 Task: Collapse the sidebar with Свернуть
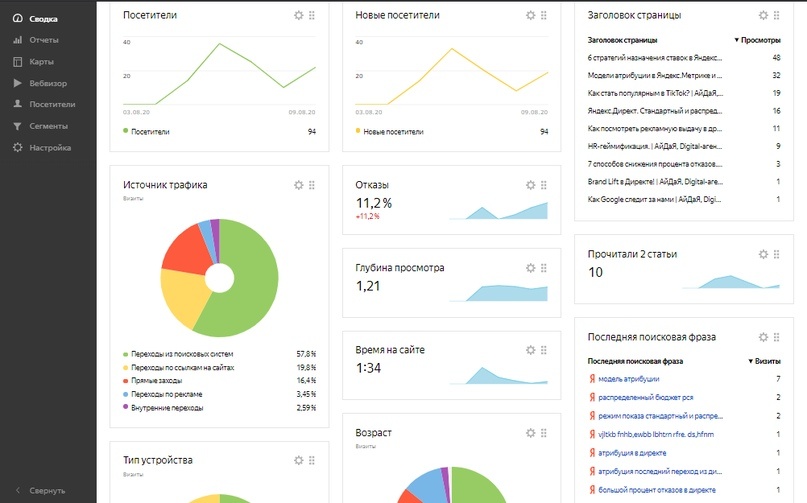pos(47,491)
